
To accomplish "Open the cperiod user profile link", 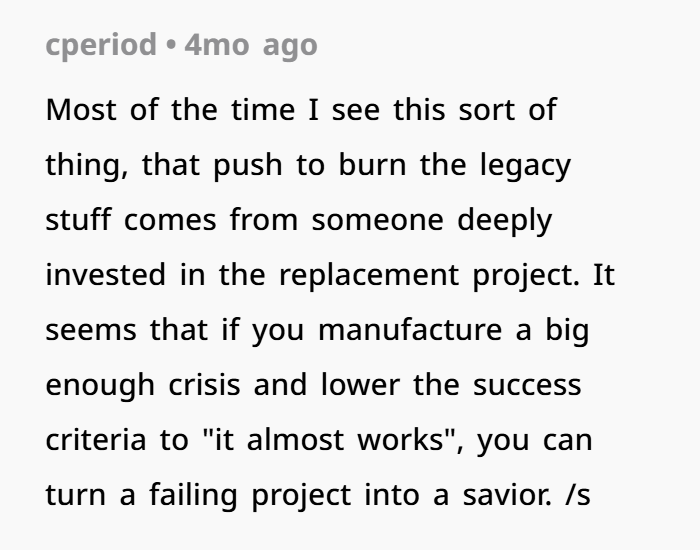I will (101, 45).
